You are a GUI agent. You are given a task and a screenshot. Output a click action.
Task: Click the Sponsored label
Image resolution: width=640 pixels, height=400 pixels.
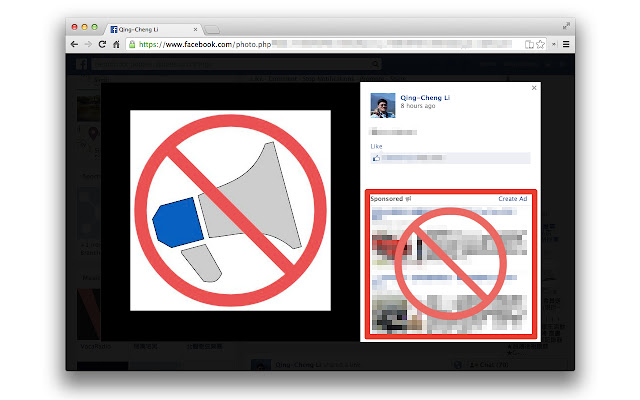tap(387, 199)
